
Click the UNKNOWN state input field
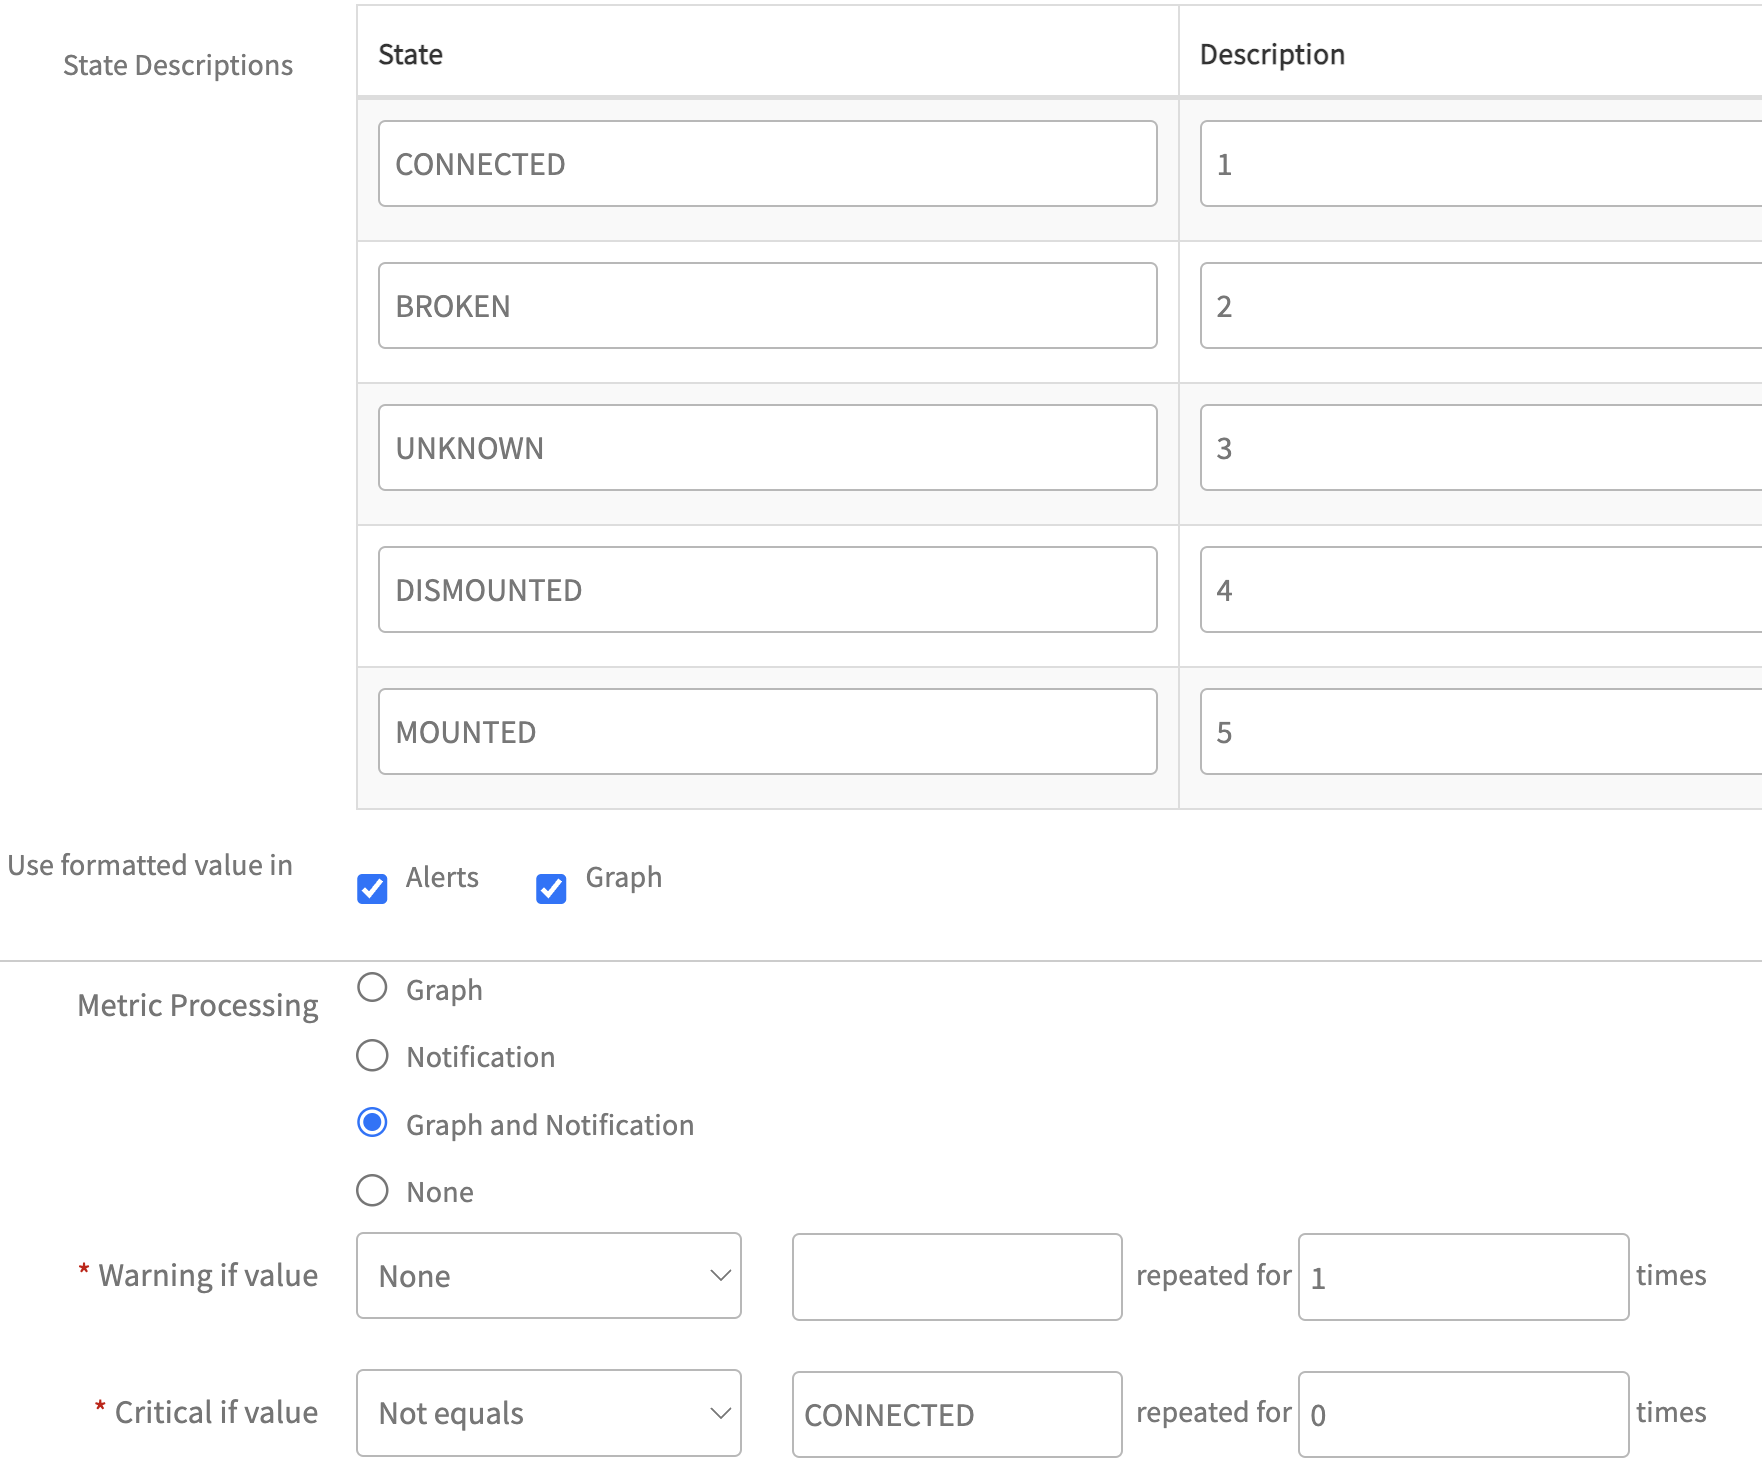click(x=768, y=448)
